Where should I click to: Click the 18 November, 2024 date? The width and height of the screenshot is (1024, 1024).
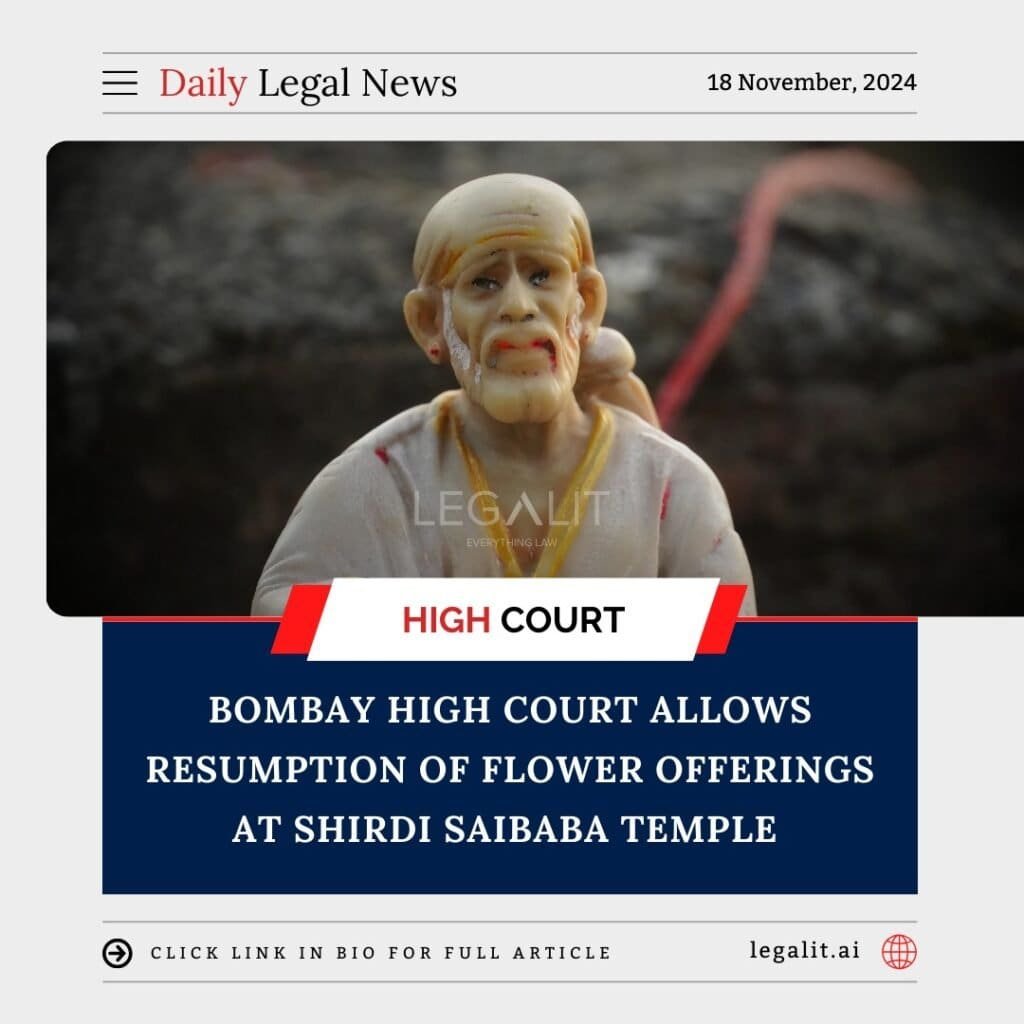(811, 82)
